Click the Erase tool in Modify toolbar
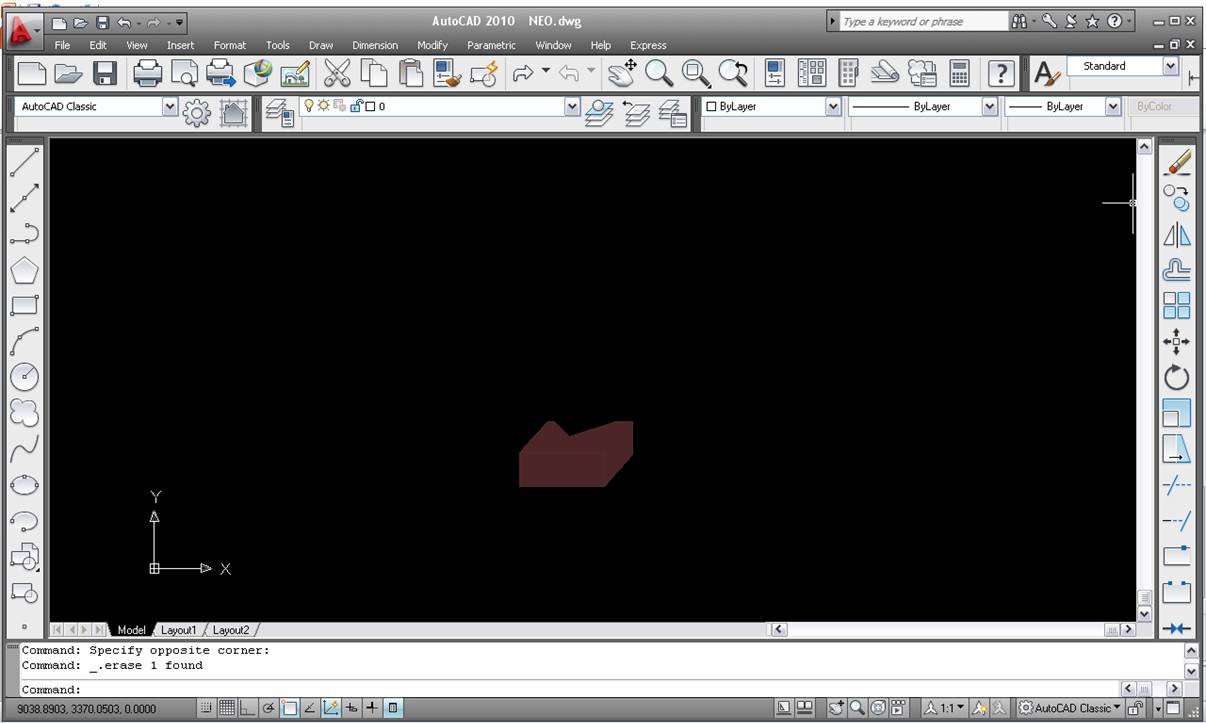 1177,163
